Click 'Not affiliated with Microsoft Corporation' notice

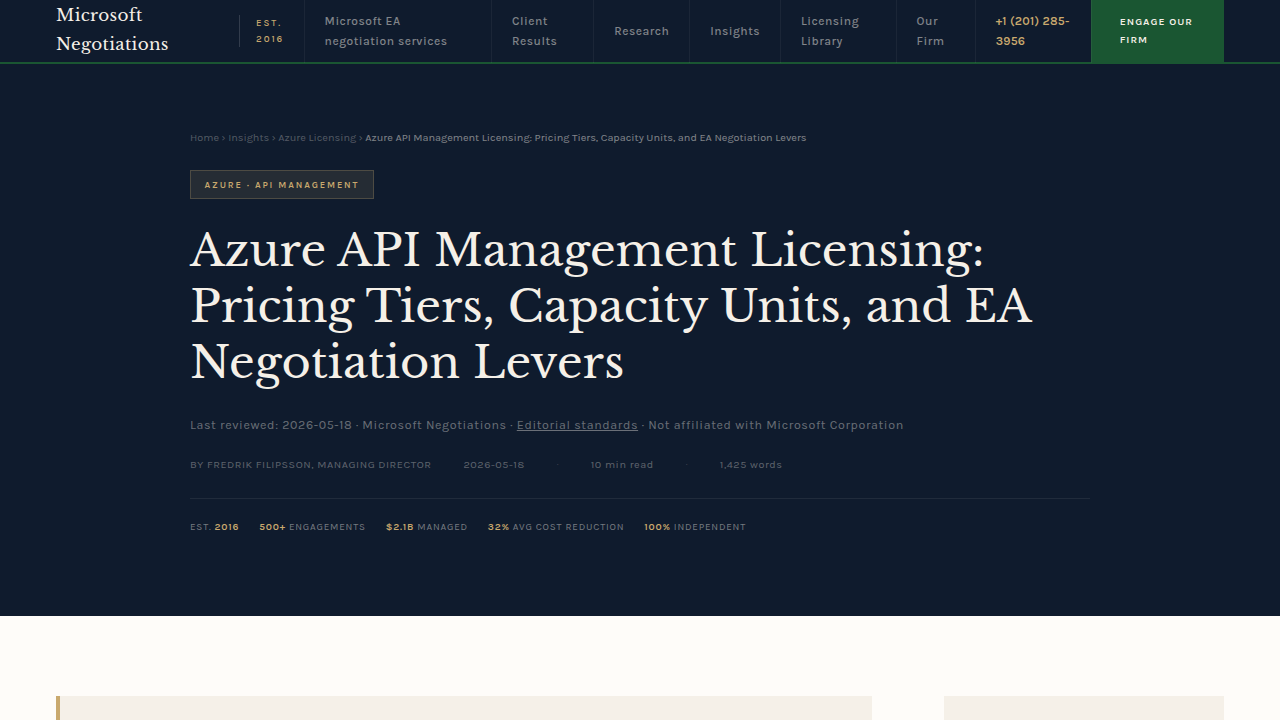click(776, 425)
